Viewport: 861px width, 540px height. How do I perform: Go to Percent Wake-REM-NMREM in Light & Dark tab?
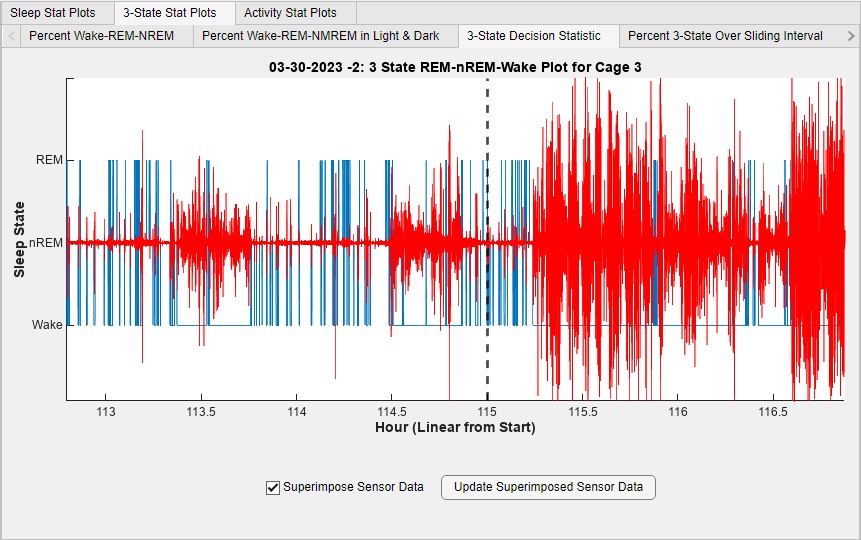pyautogui.click(x=321, y=36)
